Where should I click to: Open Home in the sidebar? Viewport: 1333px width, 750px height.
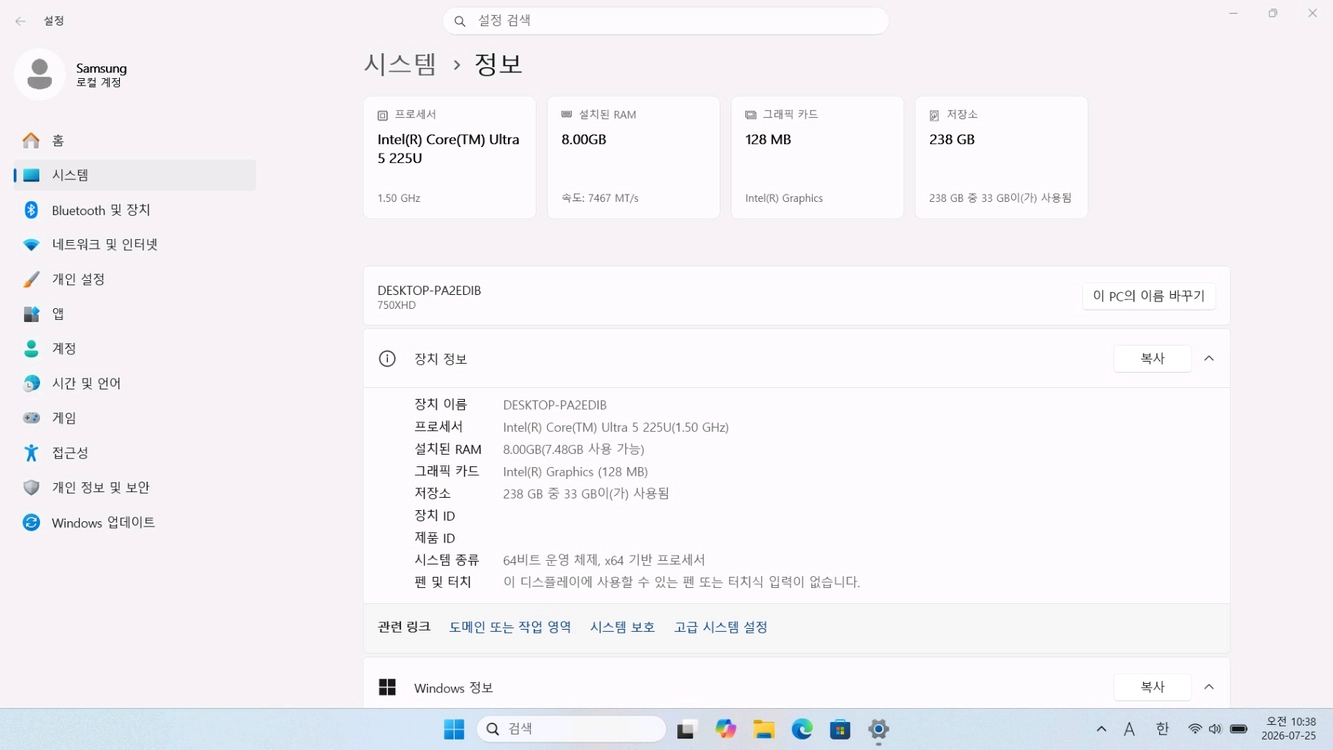click(135, 141)
